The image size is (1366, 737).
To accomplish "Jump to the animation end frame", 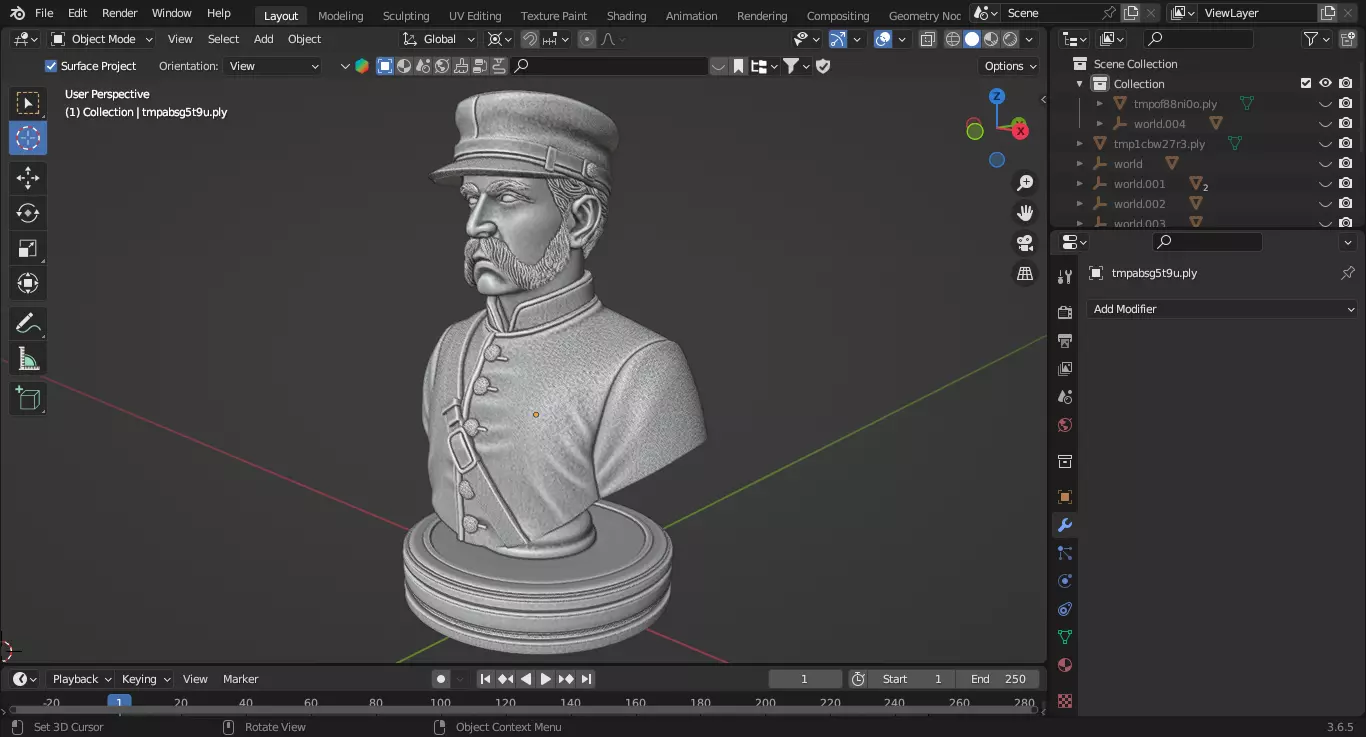I will [x=587, y=679].
